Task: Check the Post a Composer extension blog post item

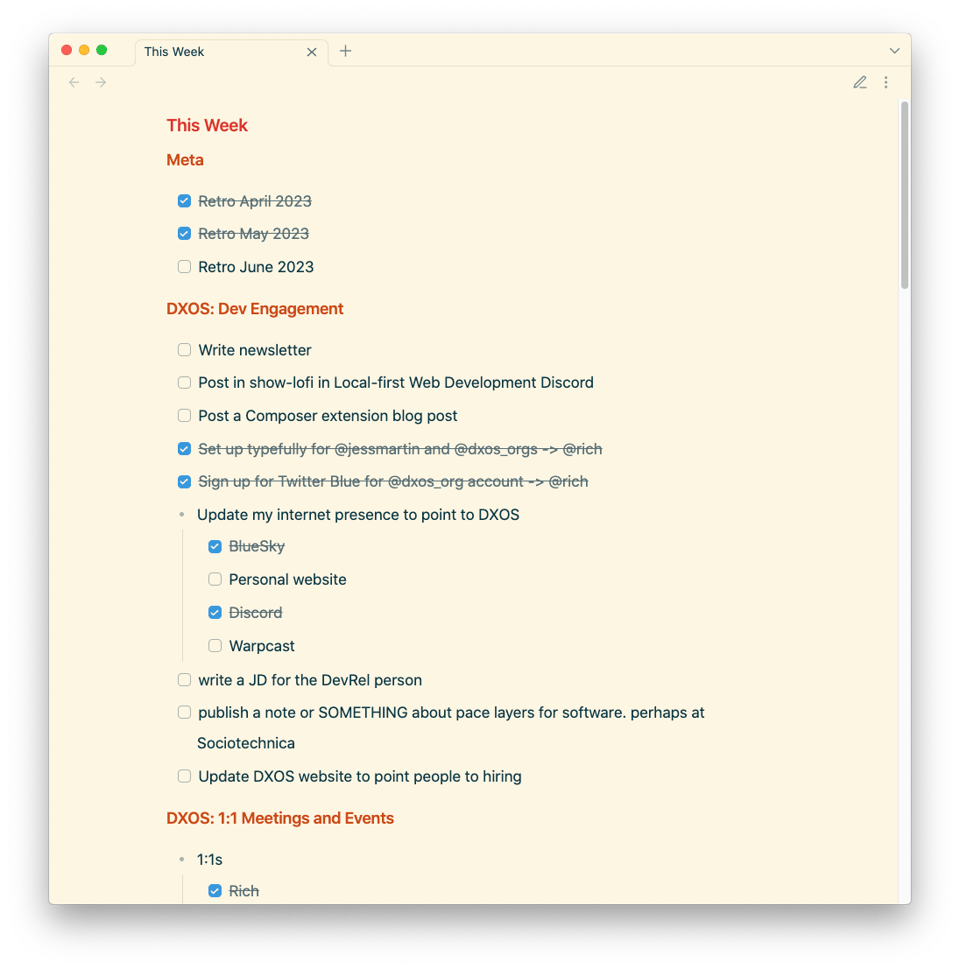Action: coord(184,415)
